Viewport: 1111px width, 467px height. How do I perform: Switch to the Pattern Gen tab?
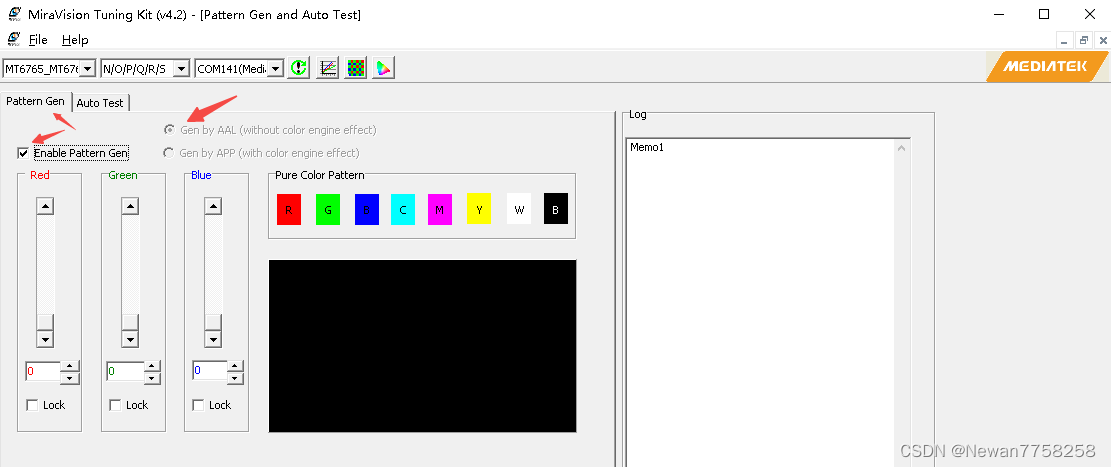pos(35,101)
